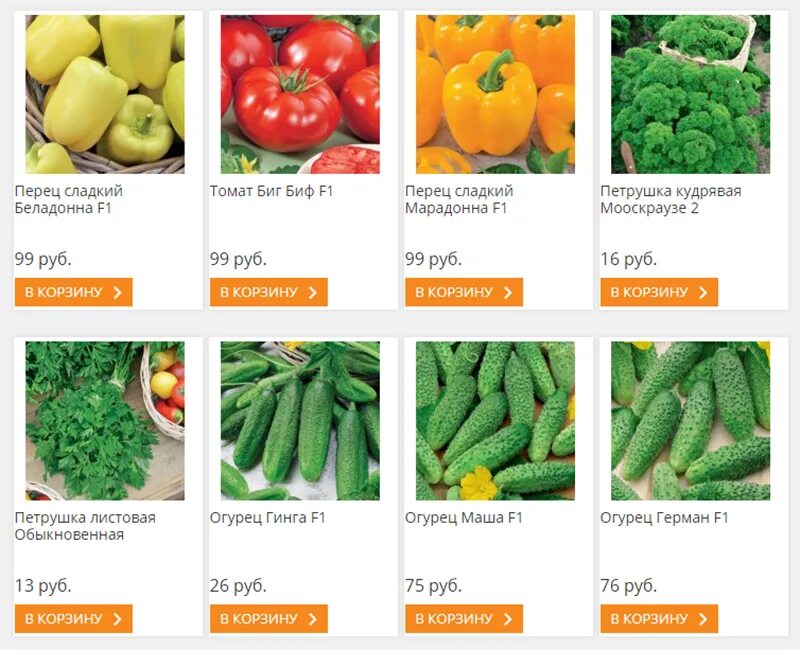Open the curly parsley Мооскраузе photo
The height and width of the screenshot is (650, 800).
click(691, 94)
